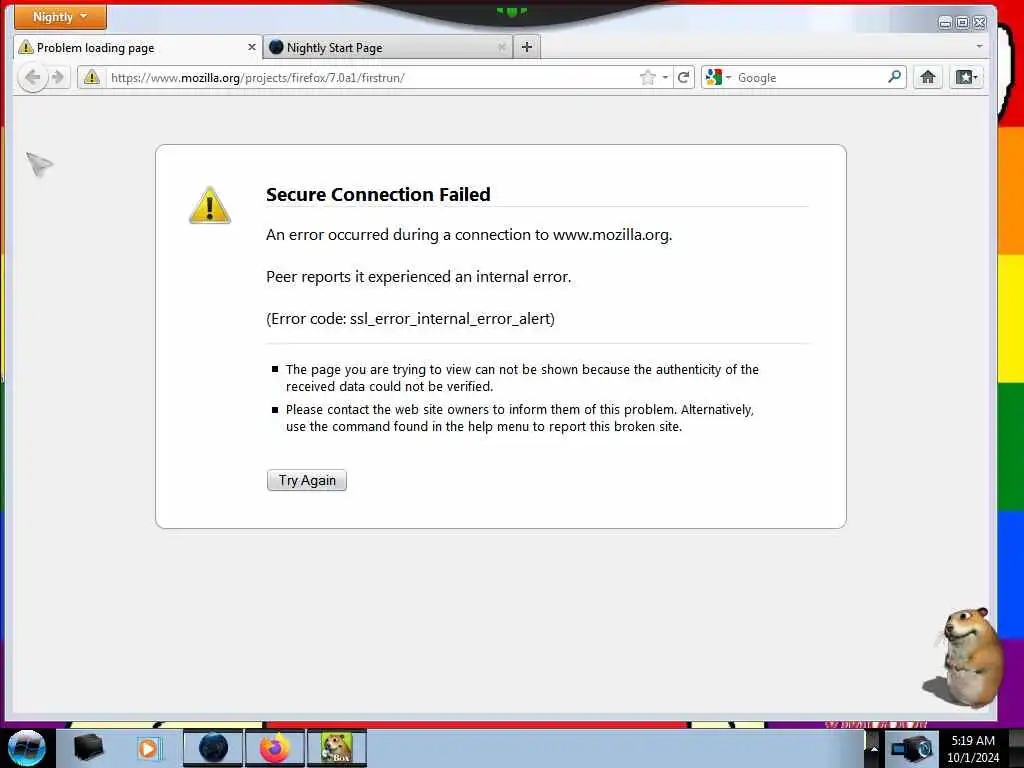Click the yellow warning triangle in error box
Screen dimensions: 1024x768
tap(210, 206)
